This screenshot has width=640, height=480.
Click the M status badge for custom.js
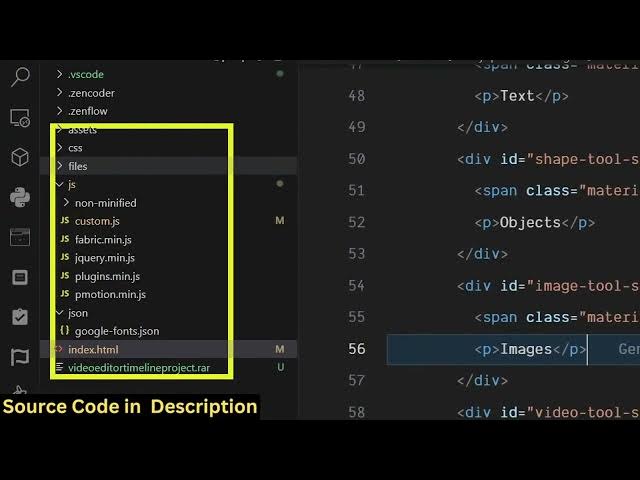(280, 221)
